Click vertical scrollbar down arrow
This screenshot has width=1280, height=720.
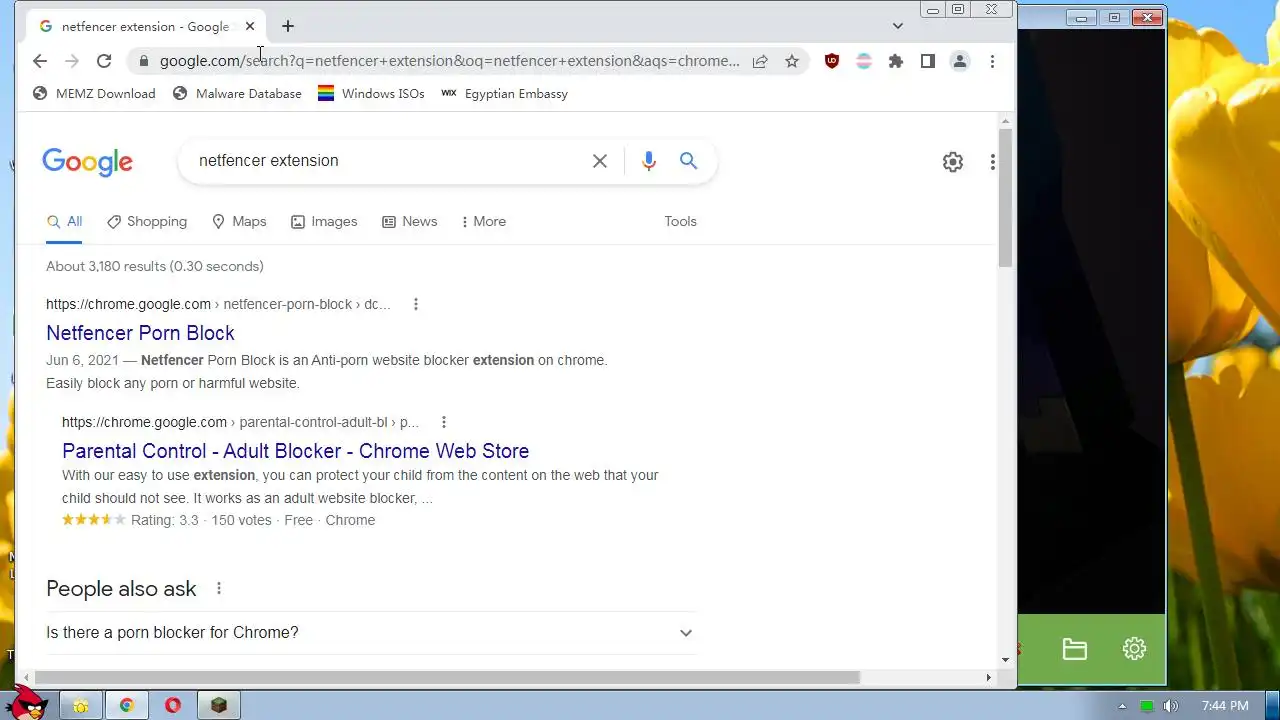(1006, 660)
